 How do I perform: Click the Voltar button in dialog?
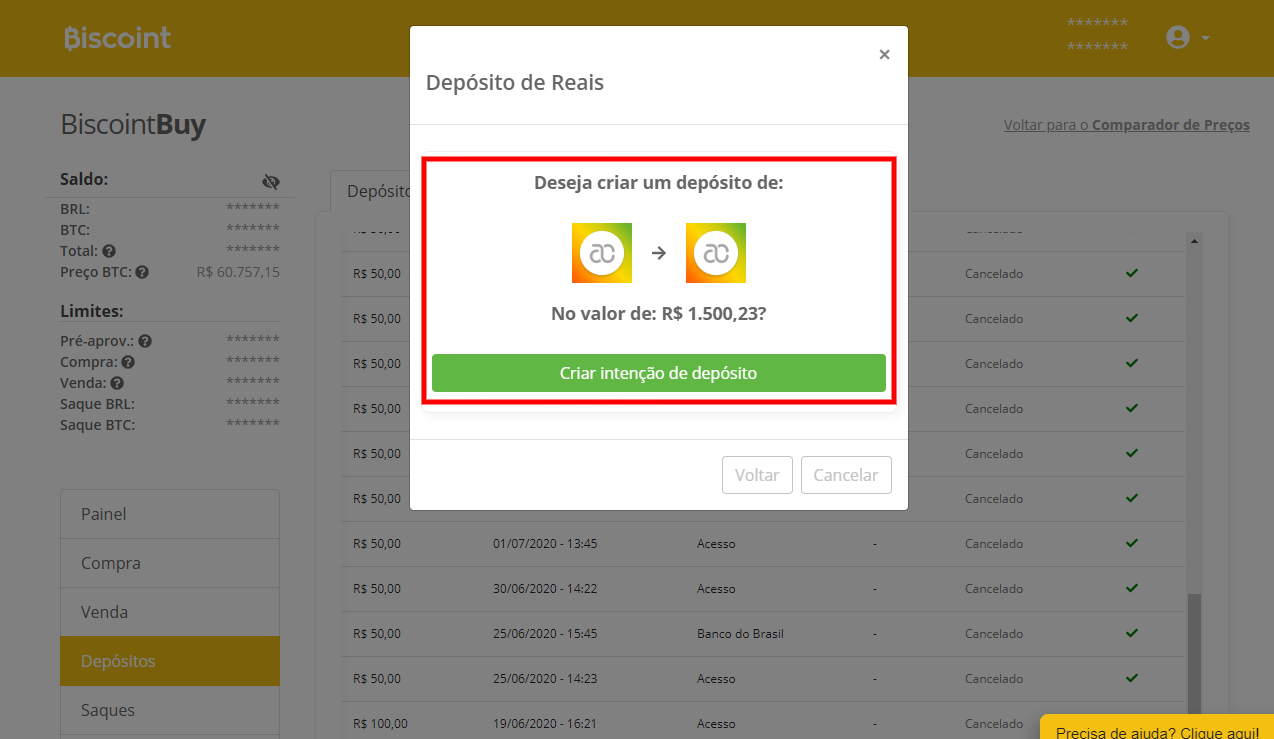tap(757, 475)
